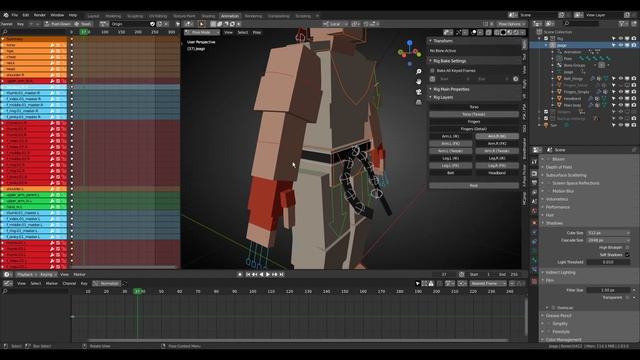Click the graph editor search magnifier icon
This screenshot has width=640, height=360.
(5, 291)
